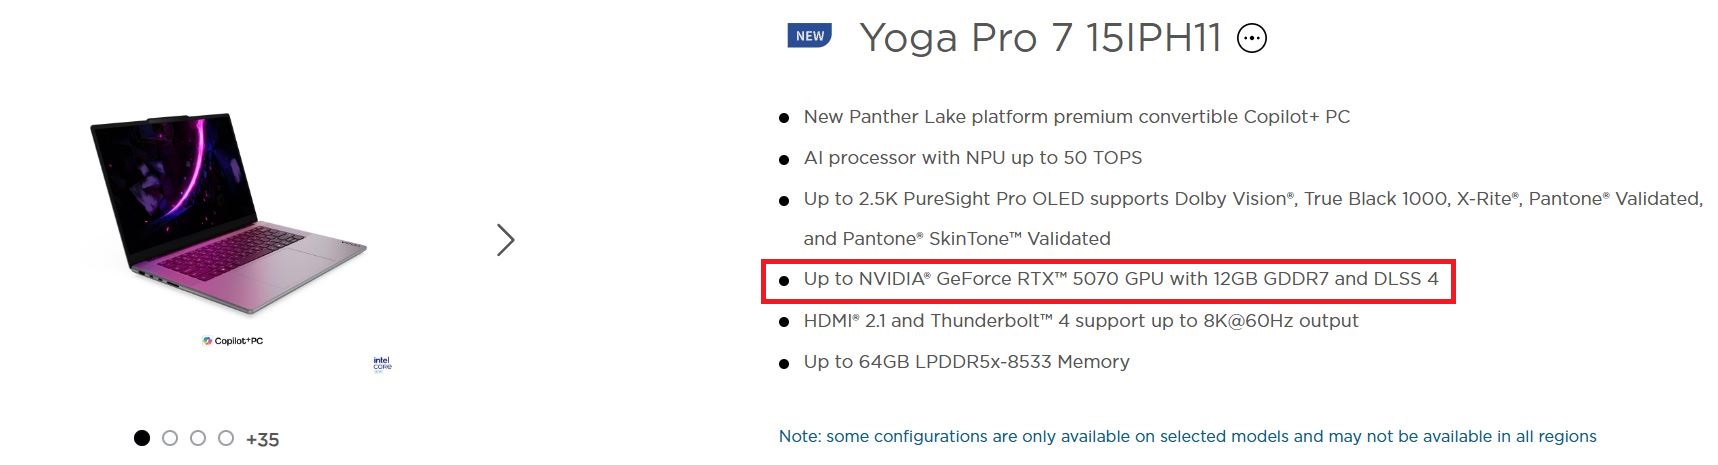The height and width of the screenshot is (465, 1718).
Task: Click the note about configurations availability
Action: [x=1187, y=436]
